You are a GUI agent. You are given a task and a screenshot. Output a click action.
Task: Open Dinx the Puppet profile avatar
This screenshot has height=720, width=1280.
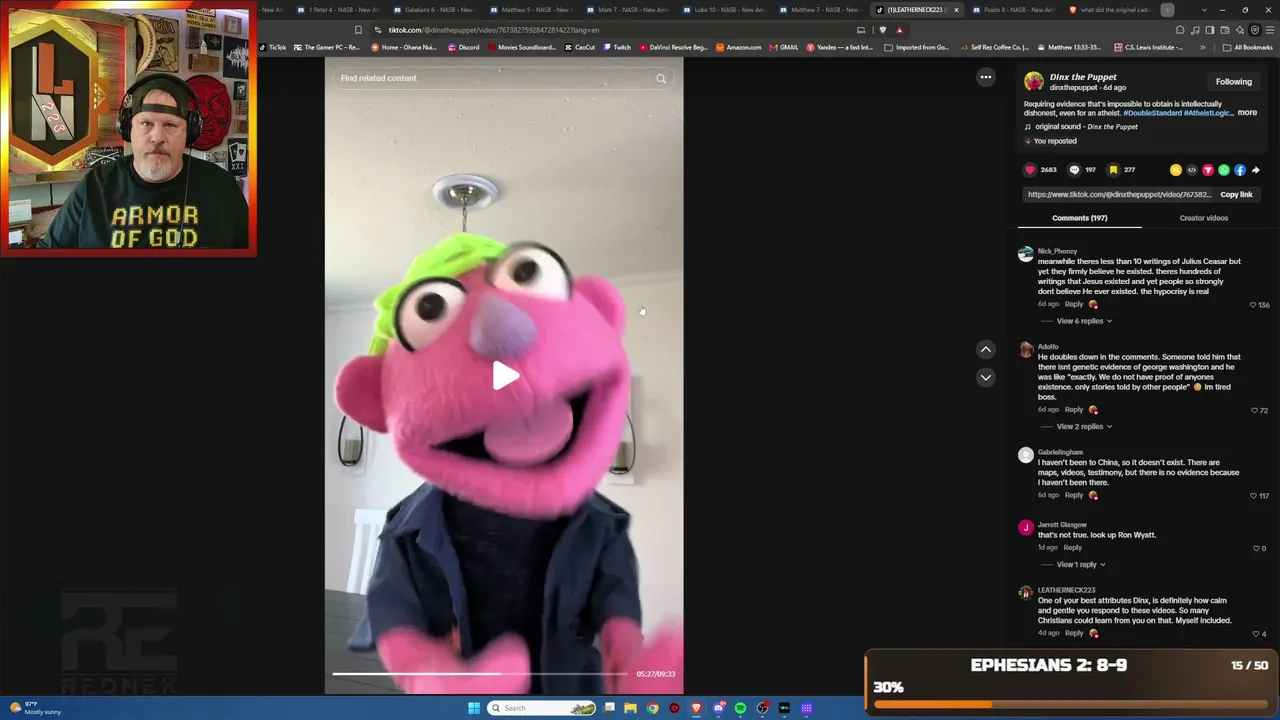pos(1034,81)
